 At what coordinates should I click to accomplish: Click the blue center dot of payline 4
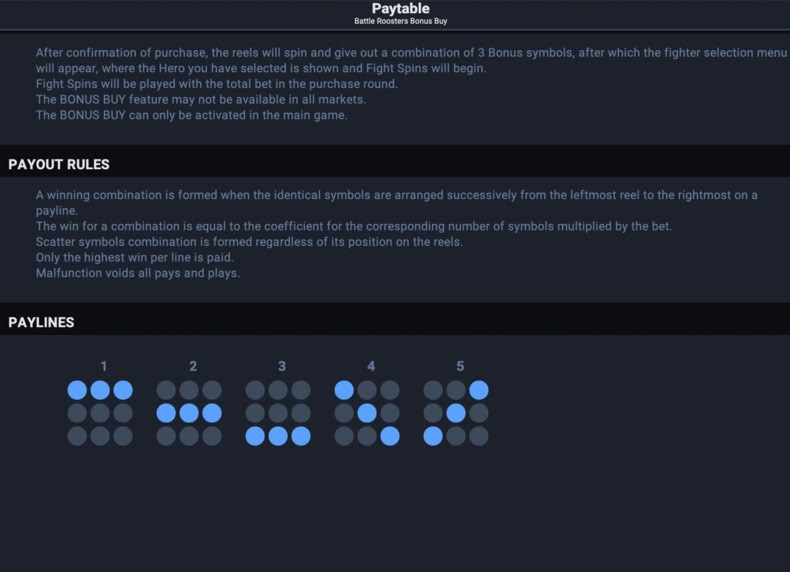point(367,413)
